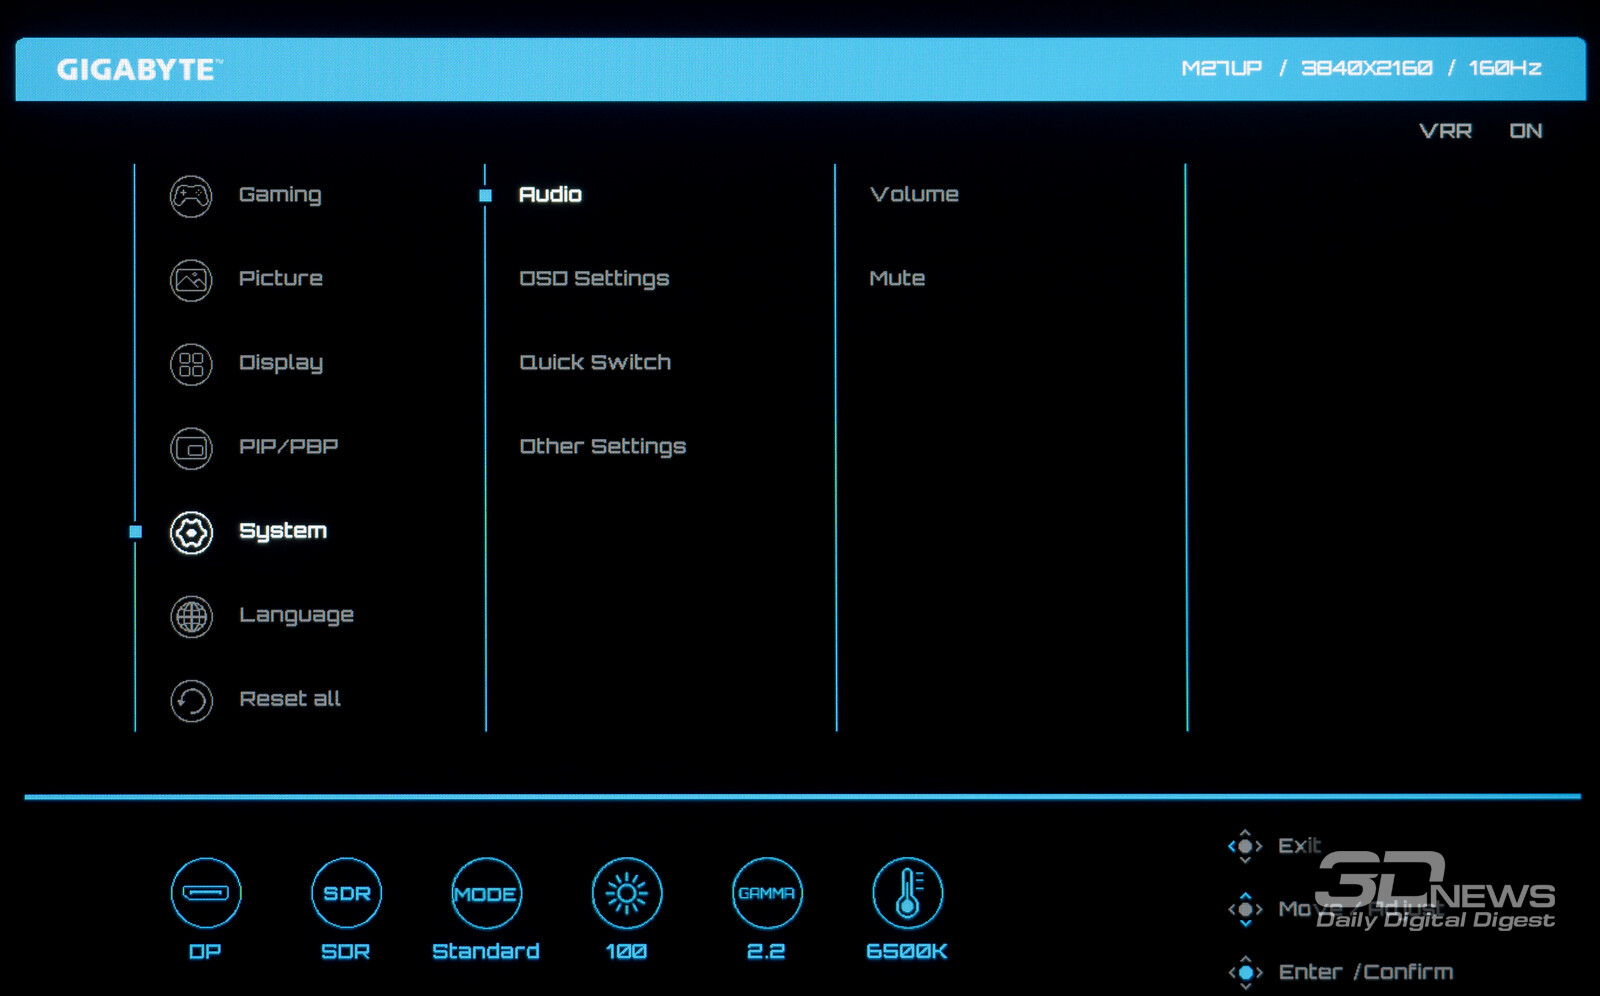The image size is (1600, 996).
Task: Click the SDR status icon
Action: [346, 893]
